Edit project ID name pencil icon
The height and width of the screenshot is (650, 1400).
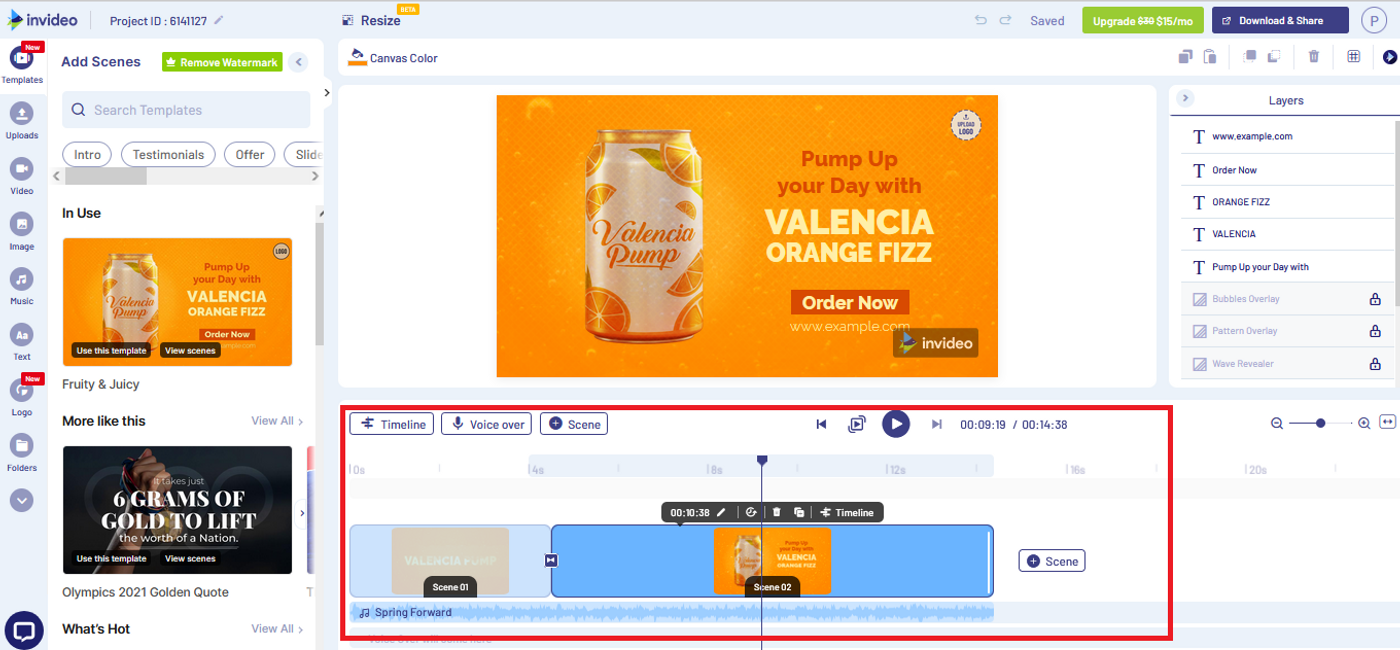(219, 21)
